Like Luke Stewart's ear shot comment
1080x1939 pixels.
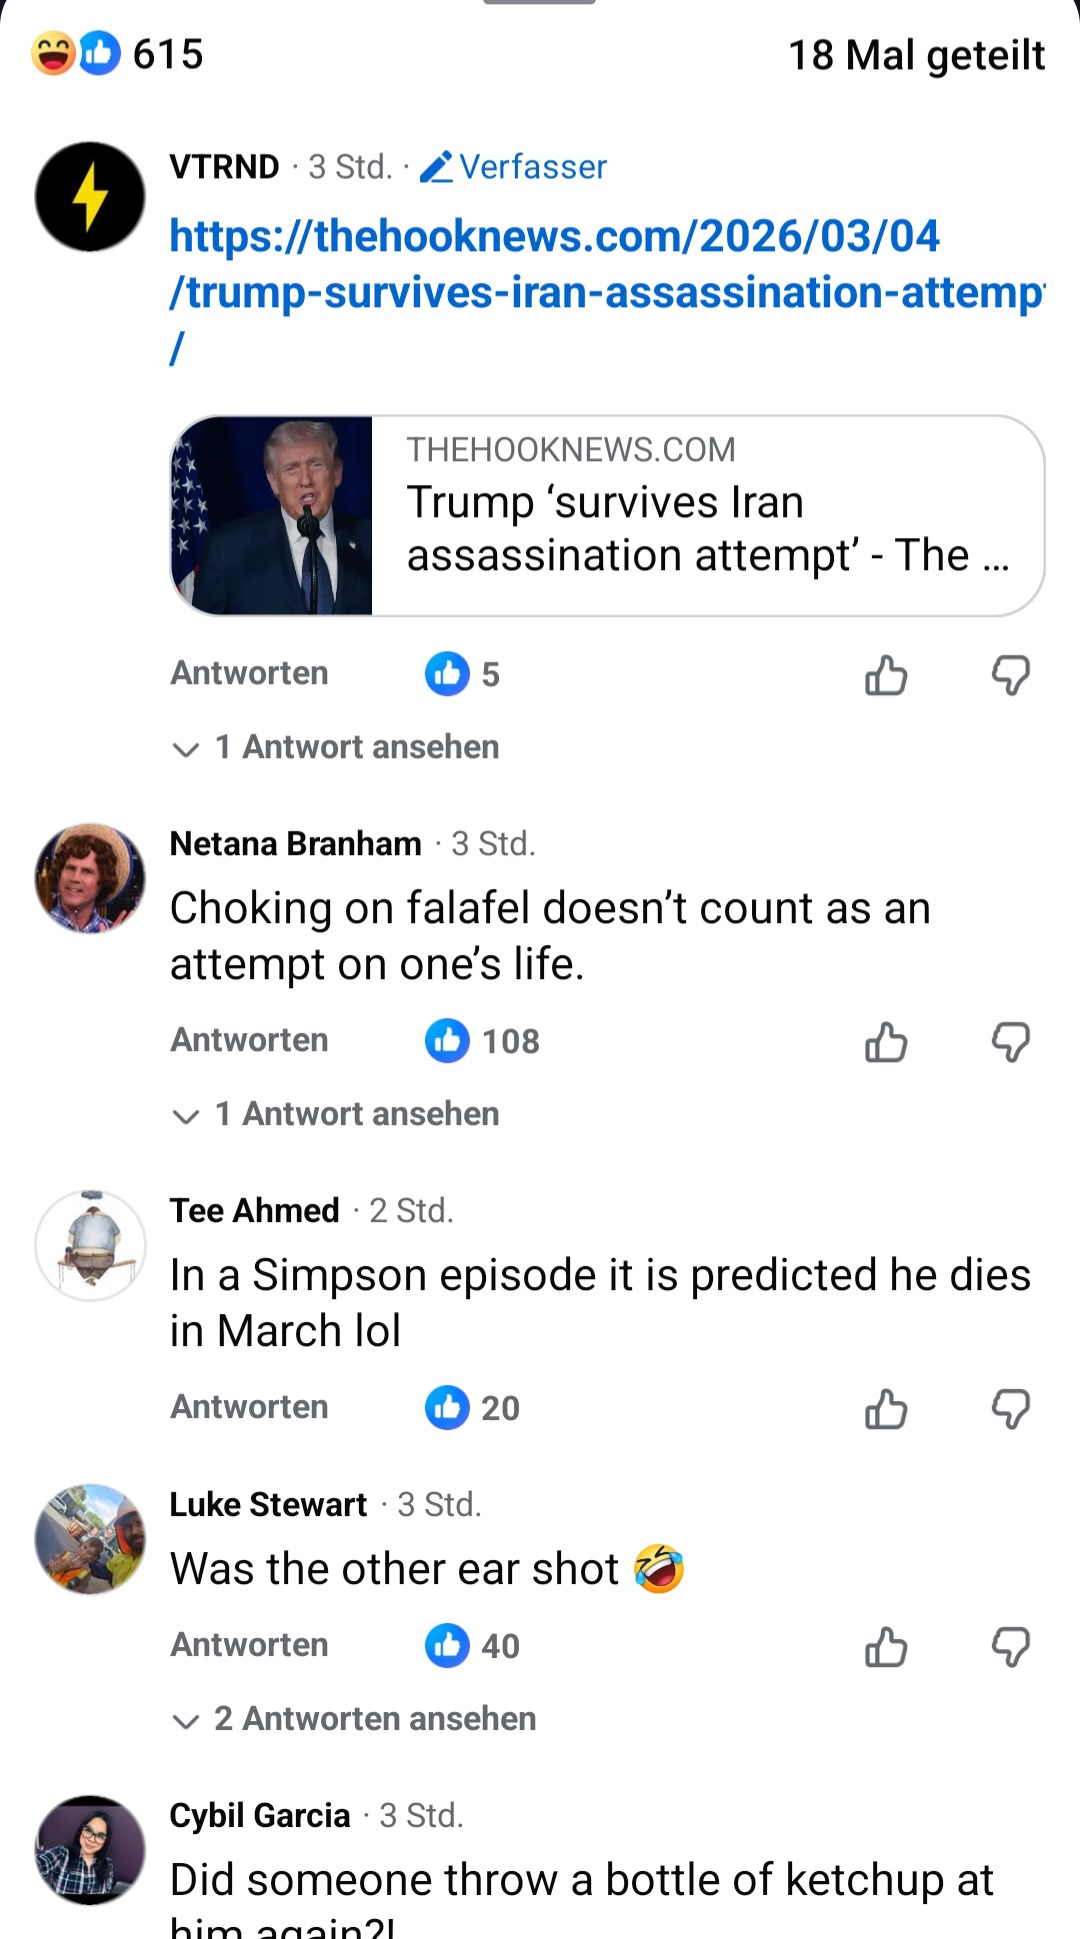coord(886,1647)
